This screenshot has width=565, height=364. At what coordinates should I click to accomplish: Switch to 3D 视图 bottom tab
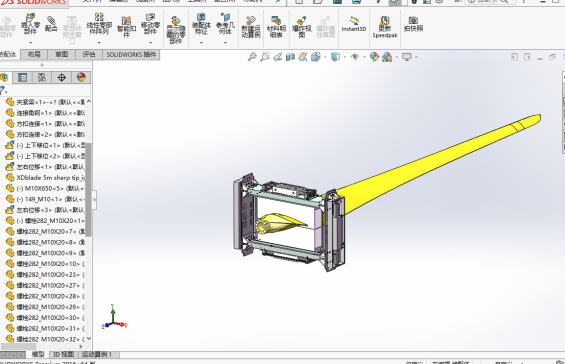63,354
